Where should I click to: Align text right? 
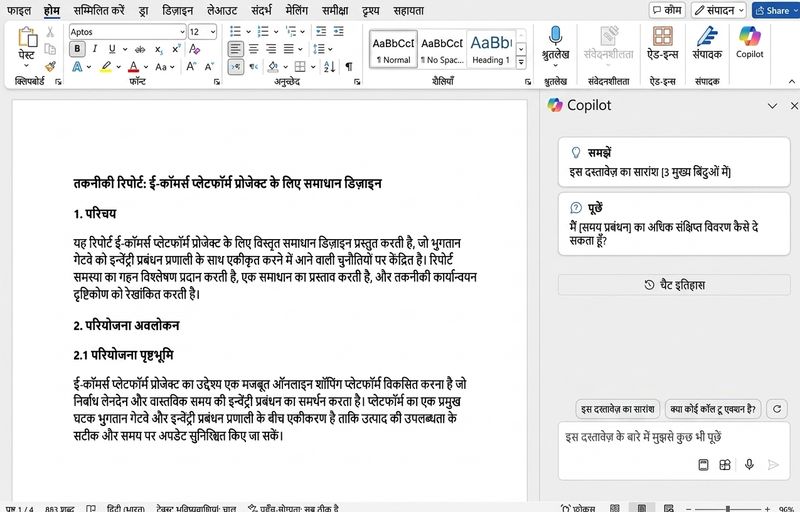271,49
